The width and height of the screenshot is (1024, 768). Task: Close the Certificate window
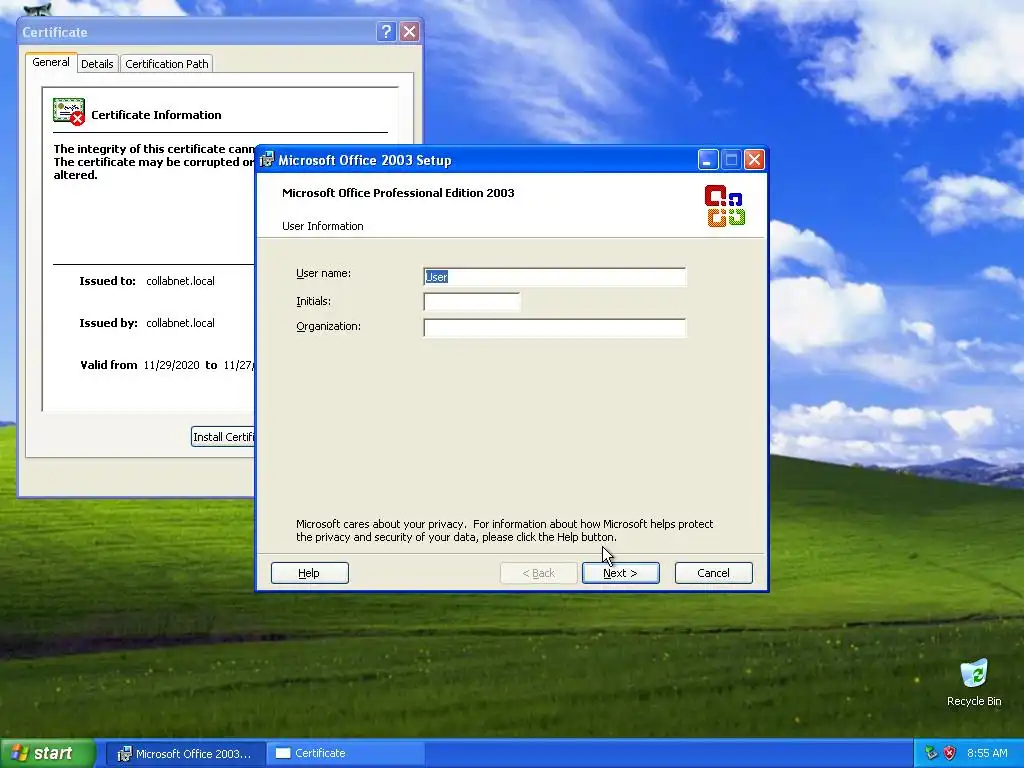409,31
